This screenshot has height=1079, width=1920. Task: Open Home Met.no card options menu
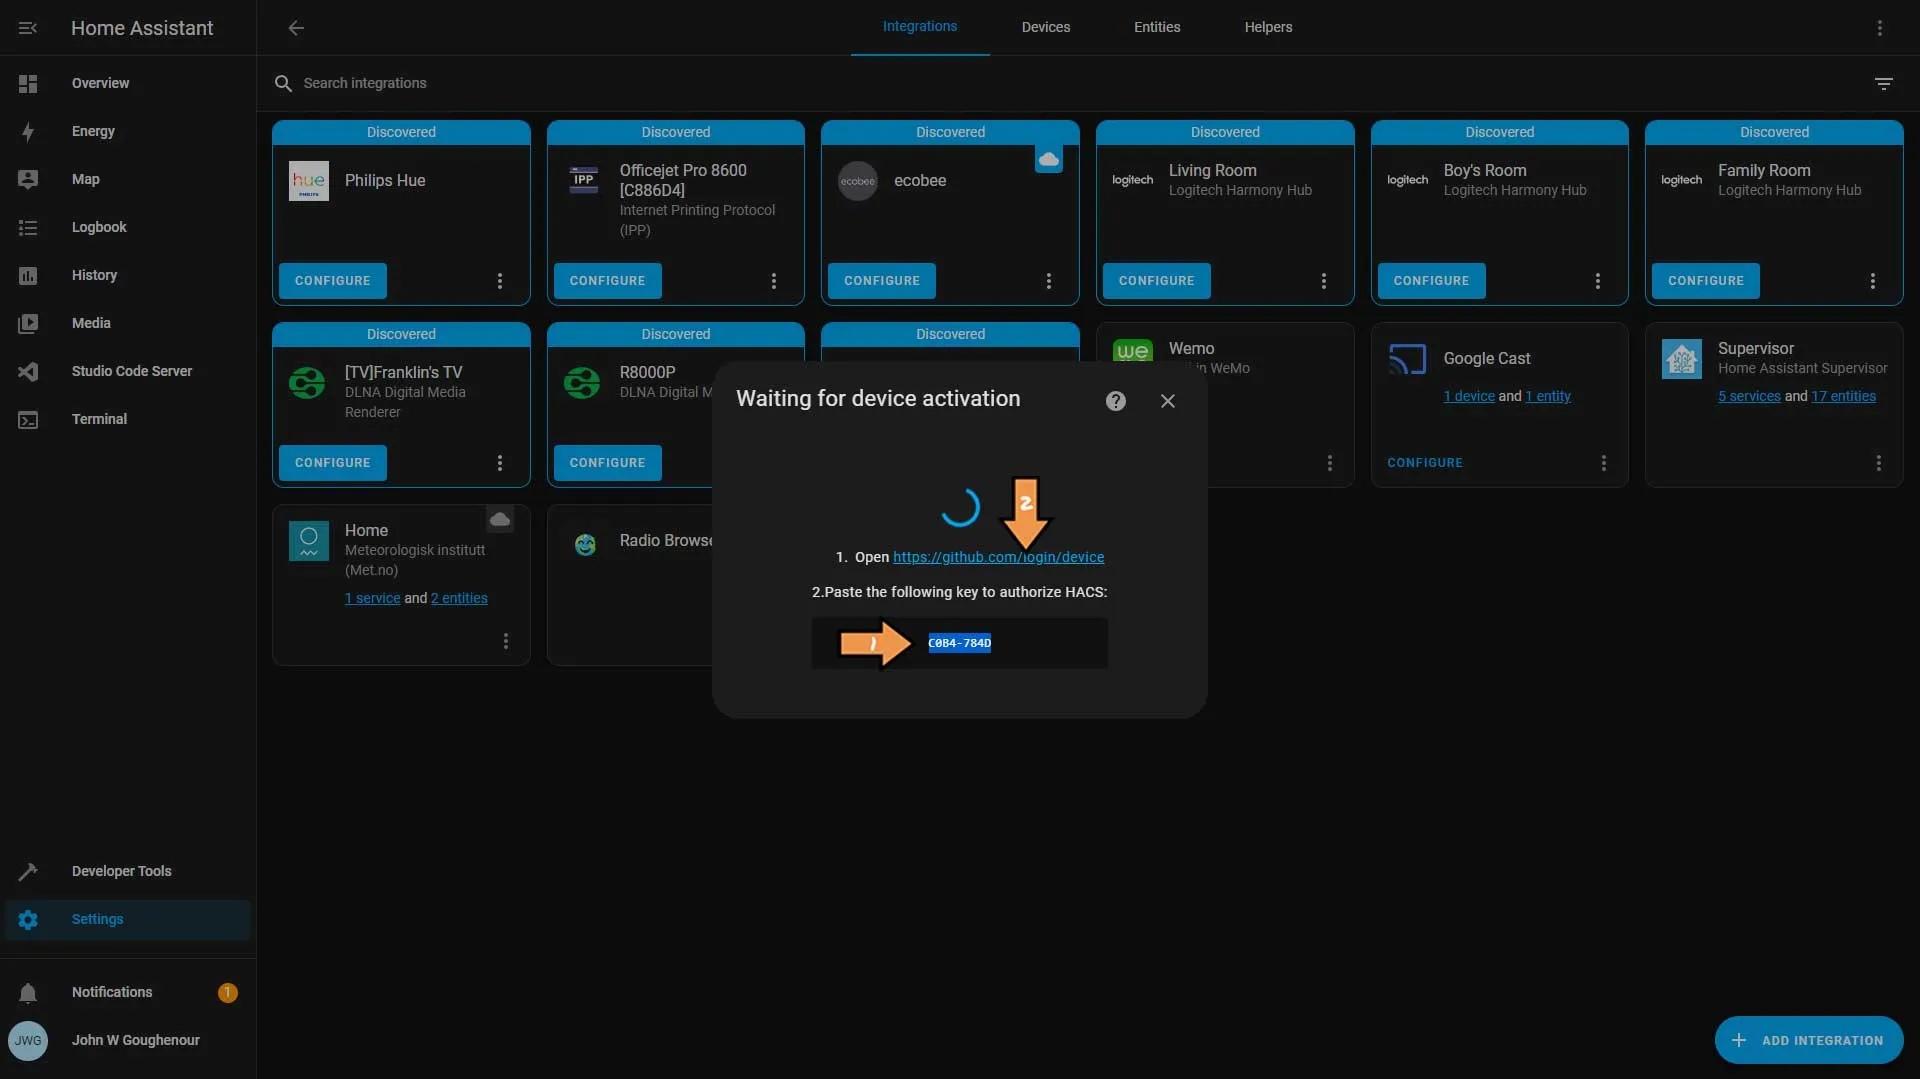tap(506, 641)
